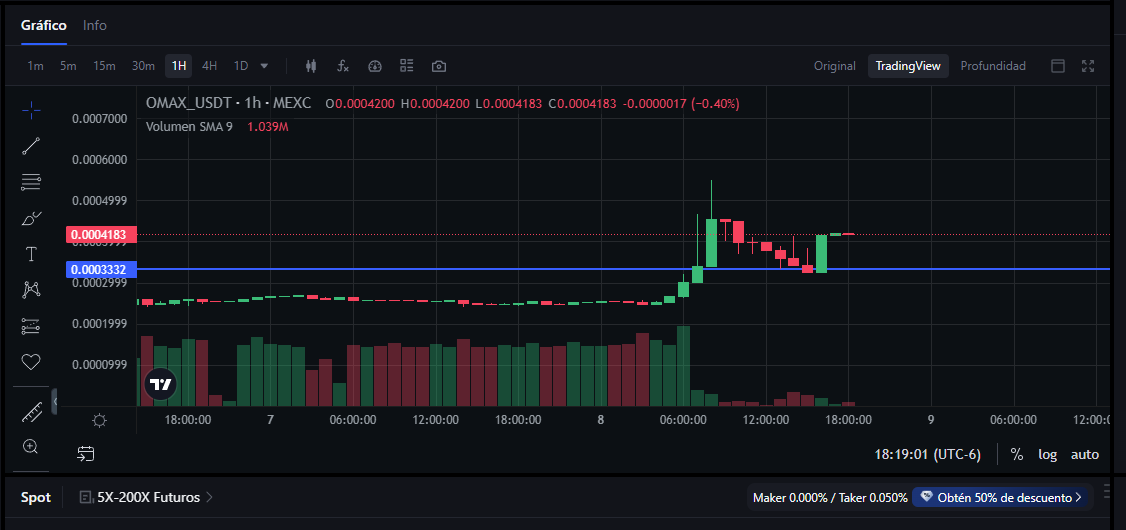Screen dimensions: 1126x530
Task: Select the 1m timeframe
Action: pos(35,66)
